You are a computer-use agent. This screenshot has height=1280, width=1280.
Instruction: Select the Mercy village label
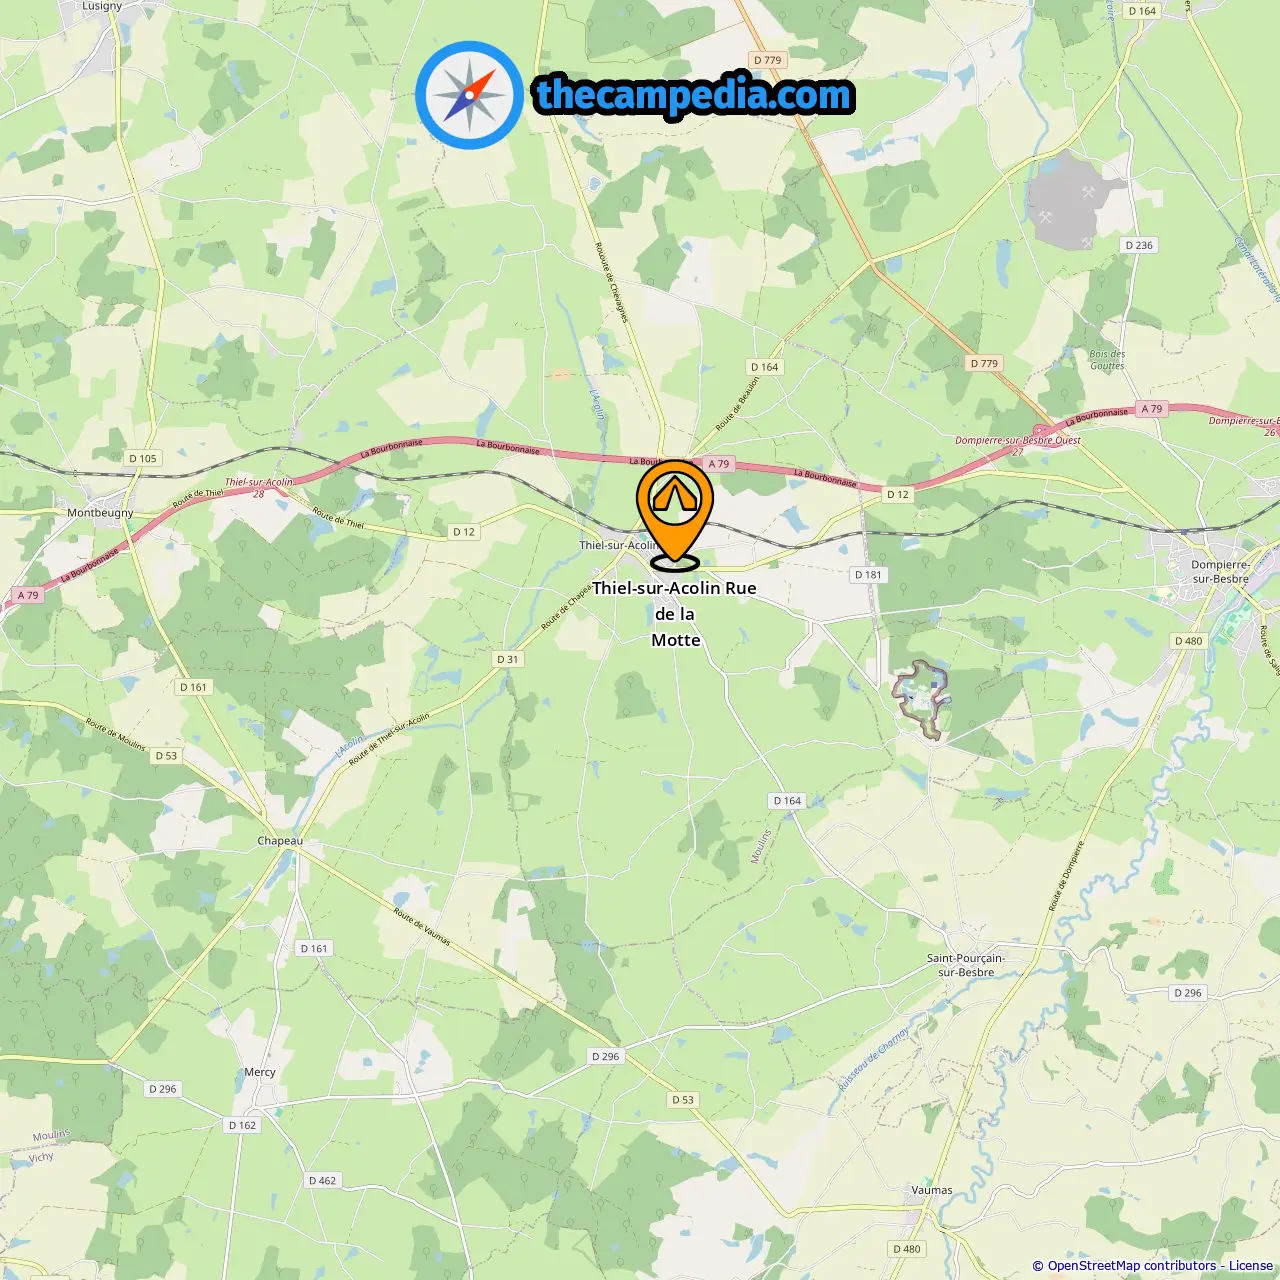click(x=260, y=1072)
